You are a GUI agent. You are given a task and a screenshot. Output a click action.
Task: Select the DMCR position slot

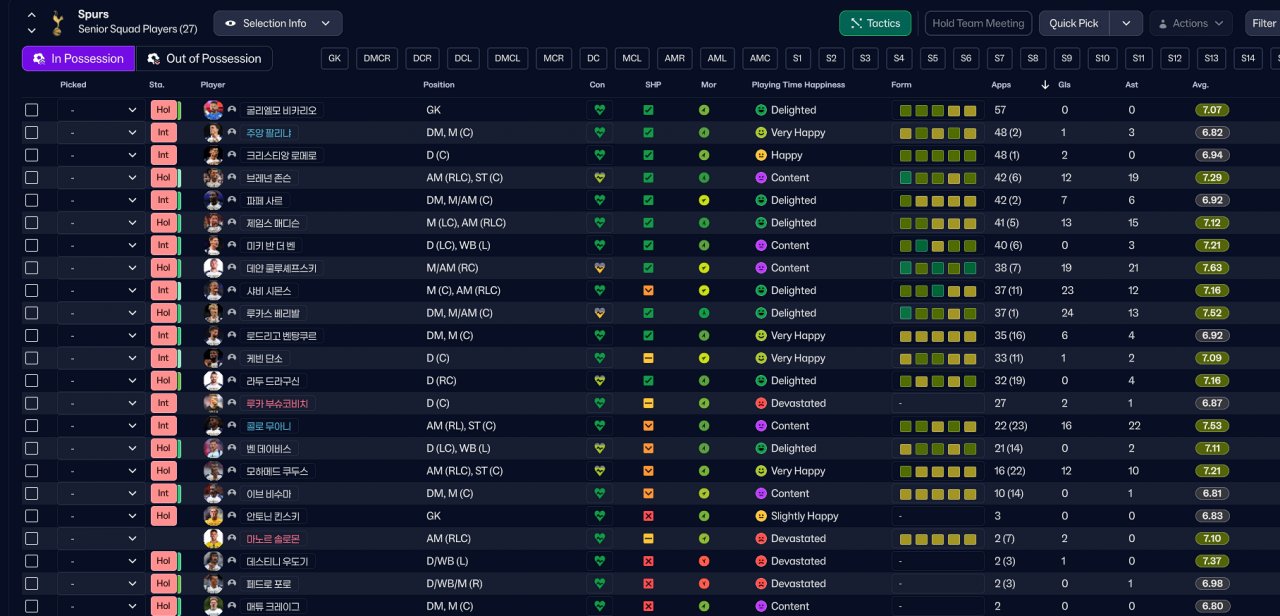[377, 58]
